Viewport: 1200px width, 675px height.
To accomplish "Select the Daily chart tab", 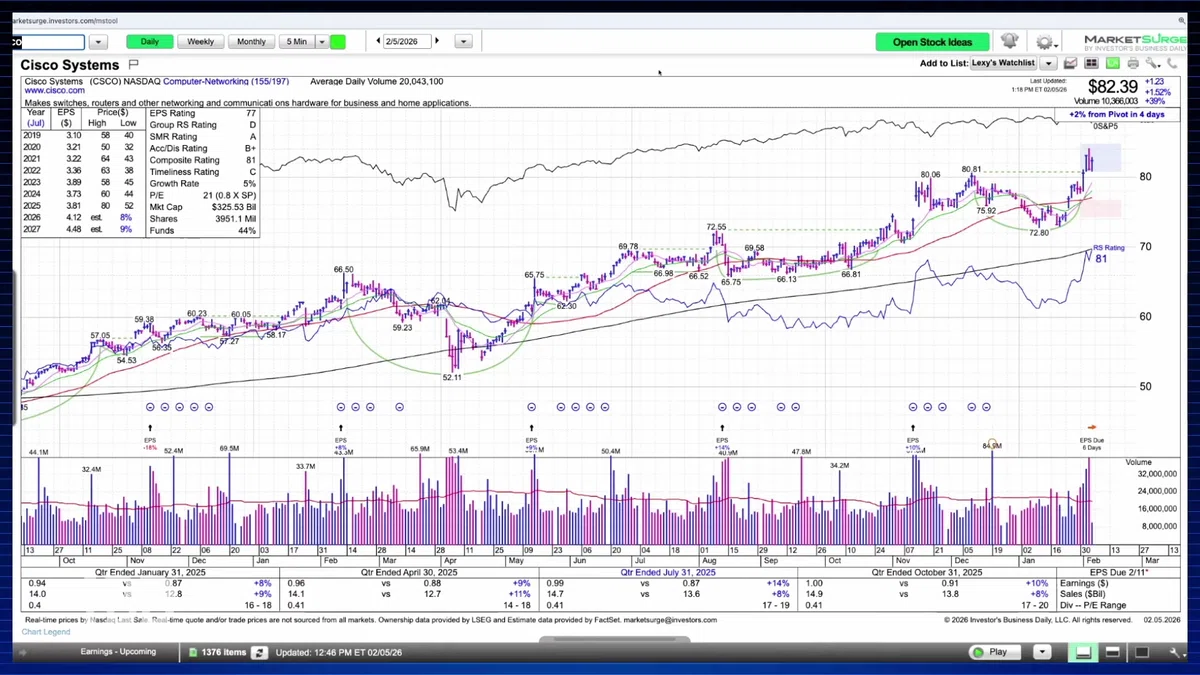I will tap(149, 41).
